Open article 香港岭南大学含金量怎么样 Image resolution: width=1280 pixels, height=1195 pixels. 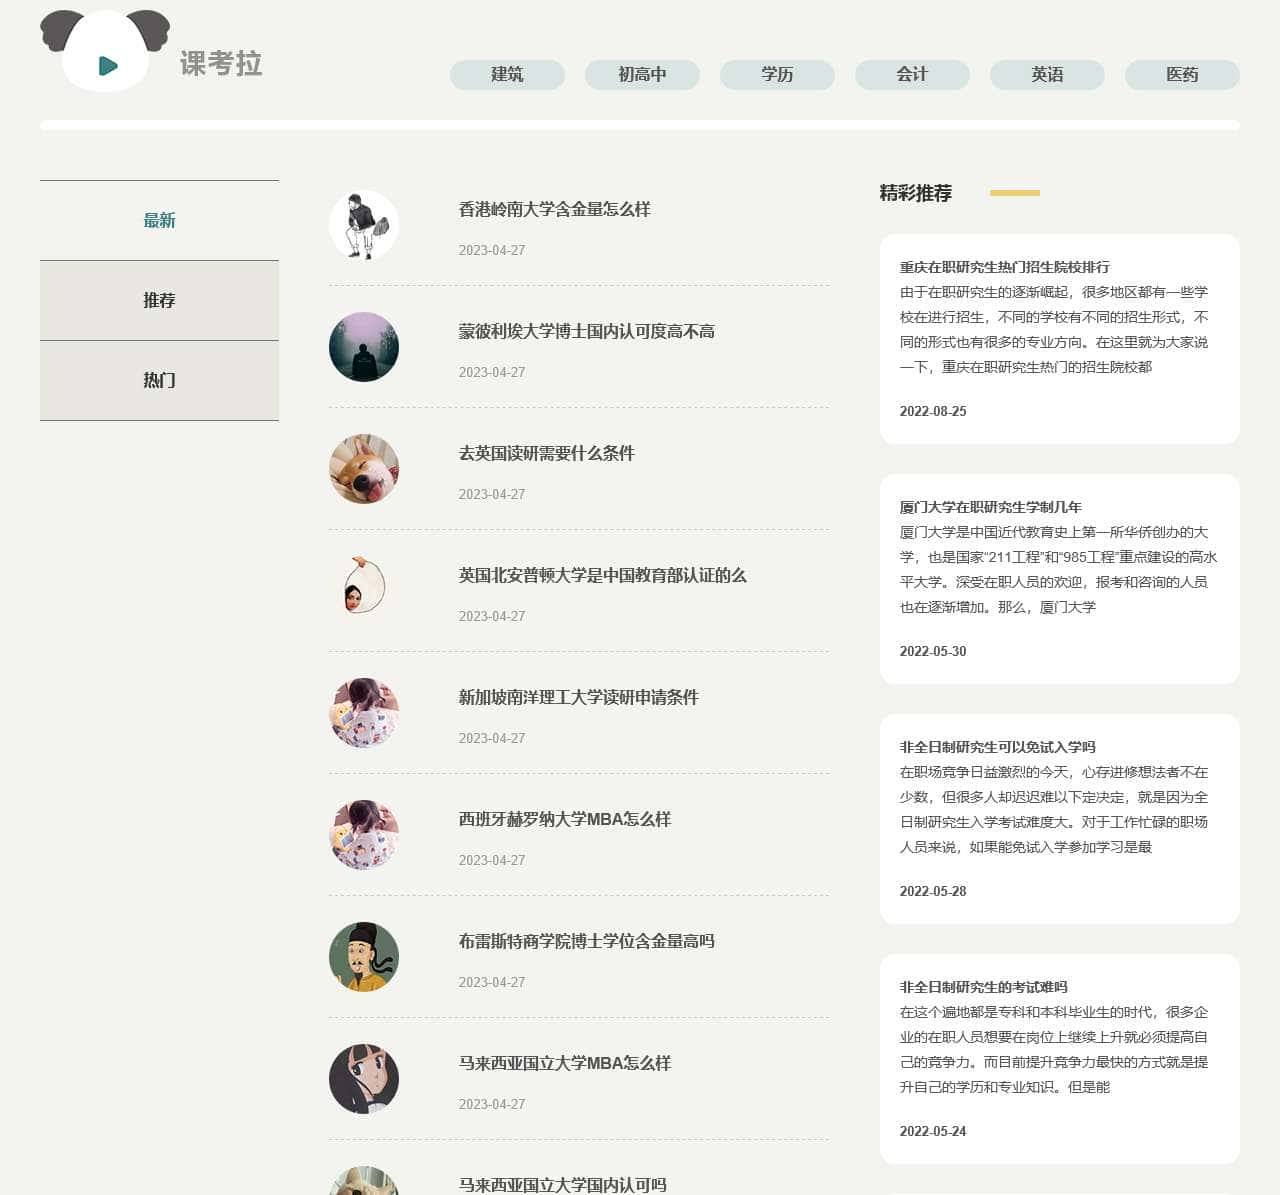[x=554, y=209]
